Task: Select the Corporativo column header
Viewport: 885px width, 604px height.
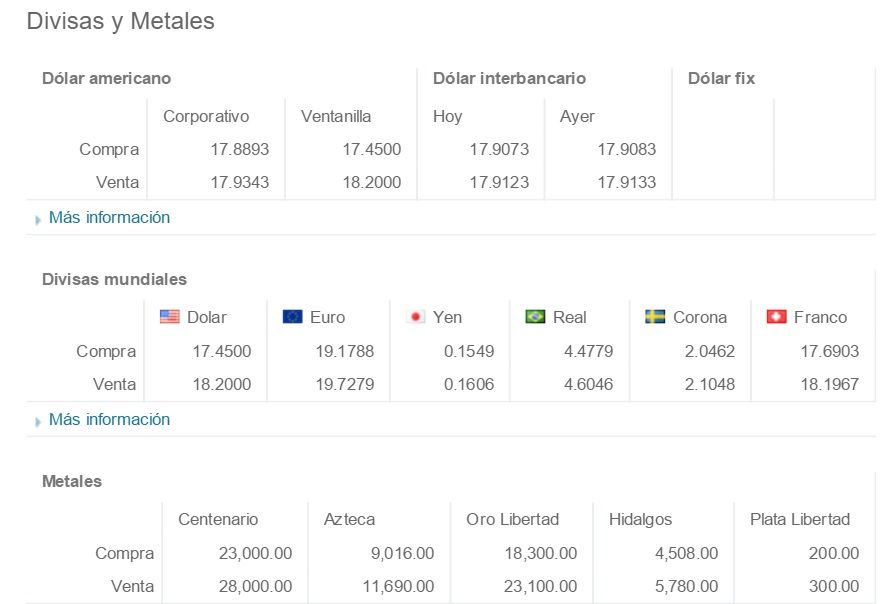Action: pos(206,116)
